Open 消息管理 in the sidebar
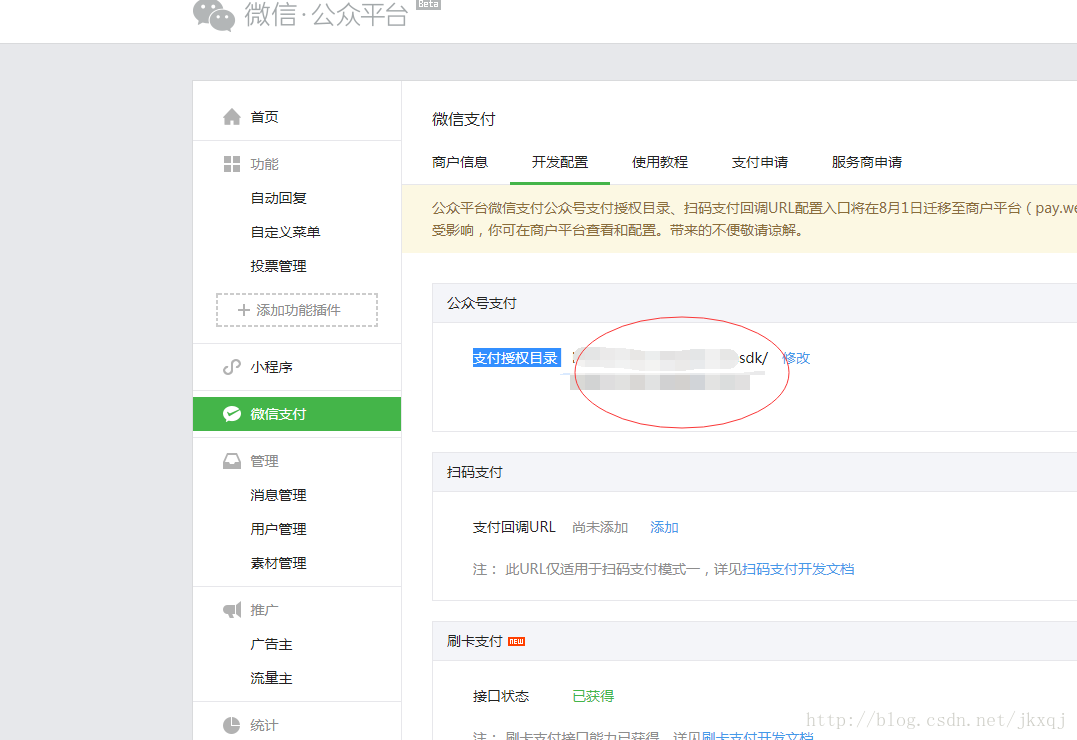This screenshot has width=1077, height=740. pos(278,495)
